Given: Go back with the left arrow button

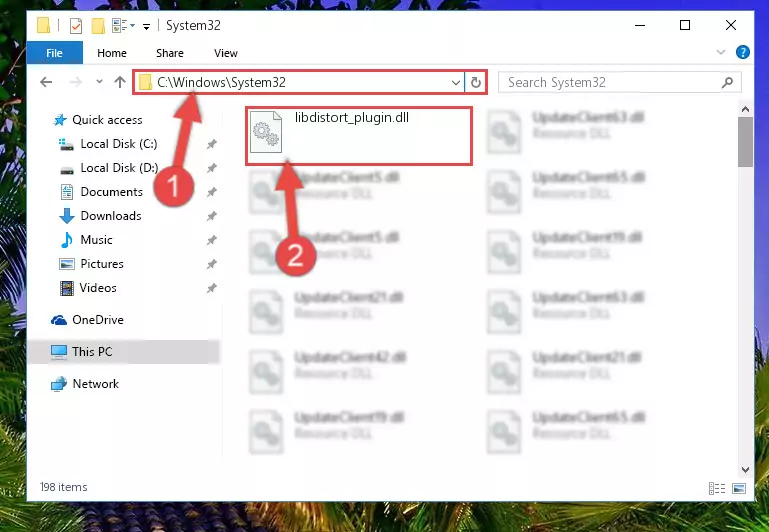Looking at the screenshot, I should 46,82.
